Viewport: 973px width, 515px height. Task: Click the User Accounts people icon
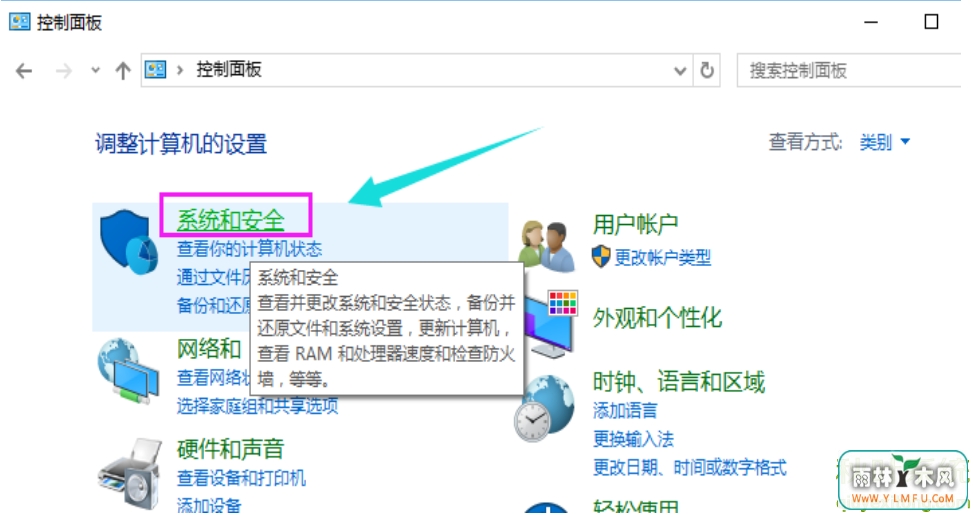pos(547,247)
